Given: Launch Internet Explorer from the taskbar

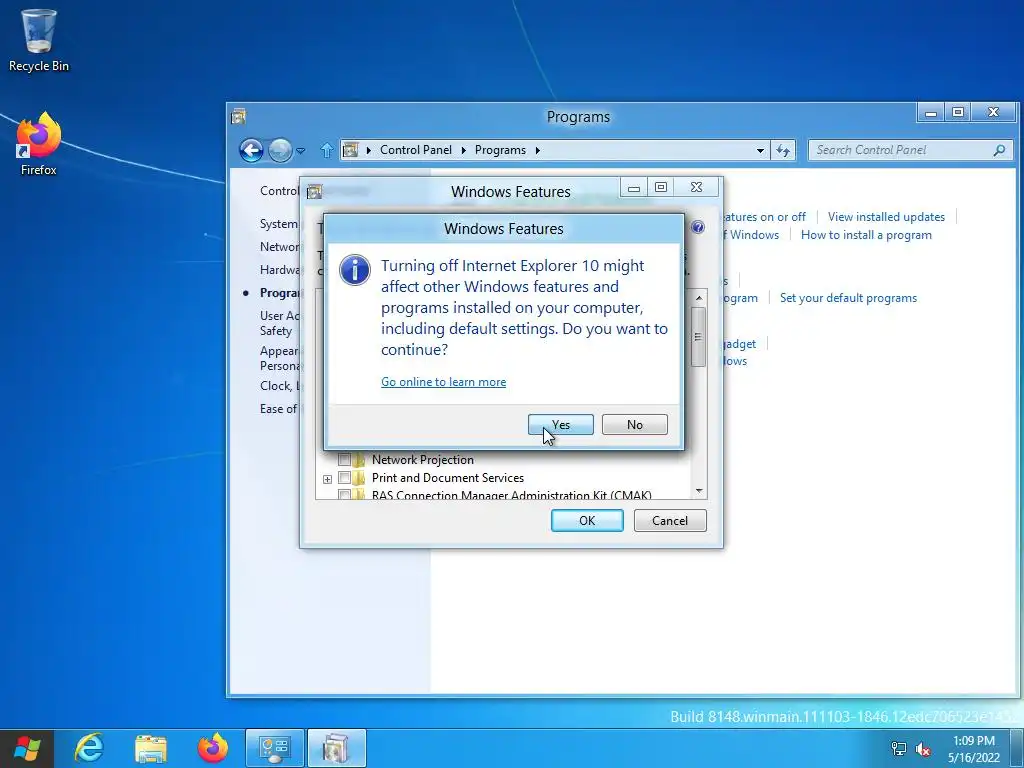Looking at the screenshot, I should tap(89, 748).
